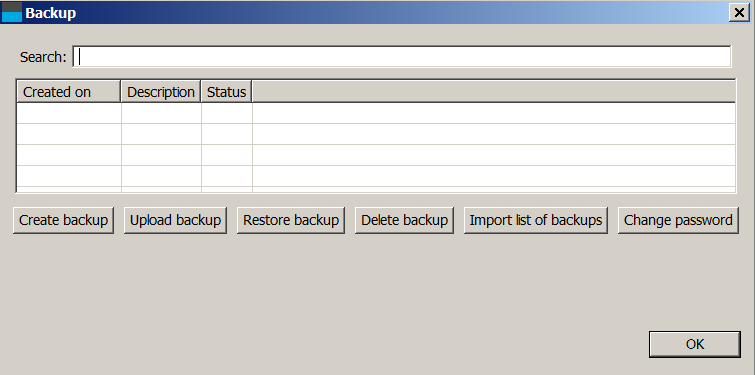Viewport: 755px width, 375px height.
Task: Confirm with the OK button
Action: [695, 344]
